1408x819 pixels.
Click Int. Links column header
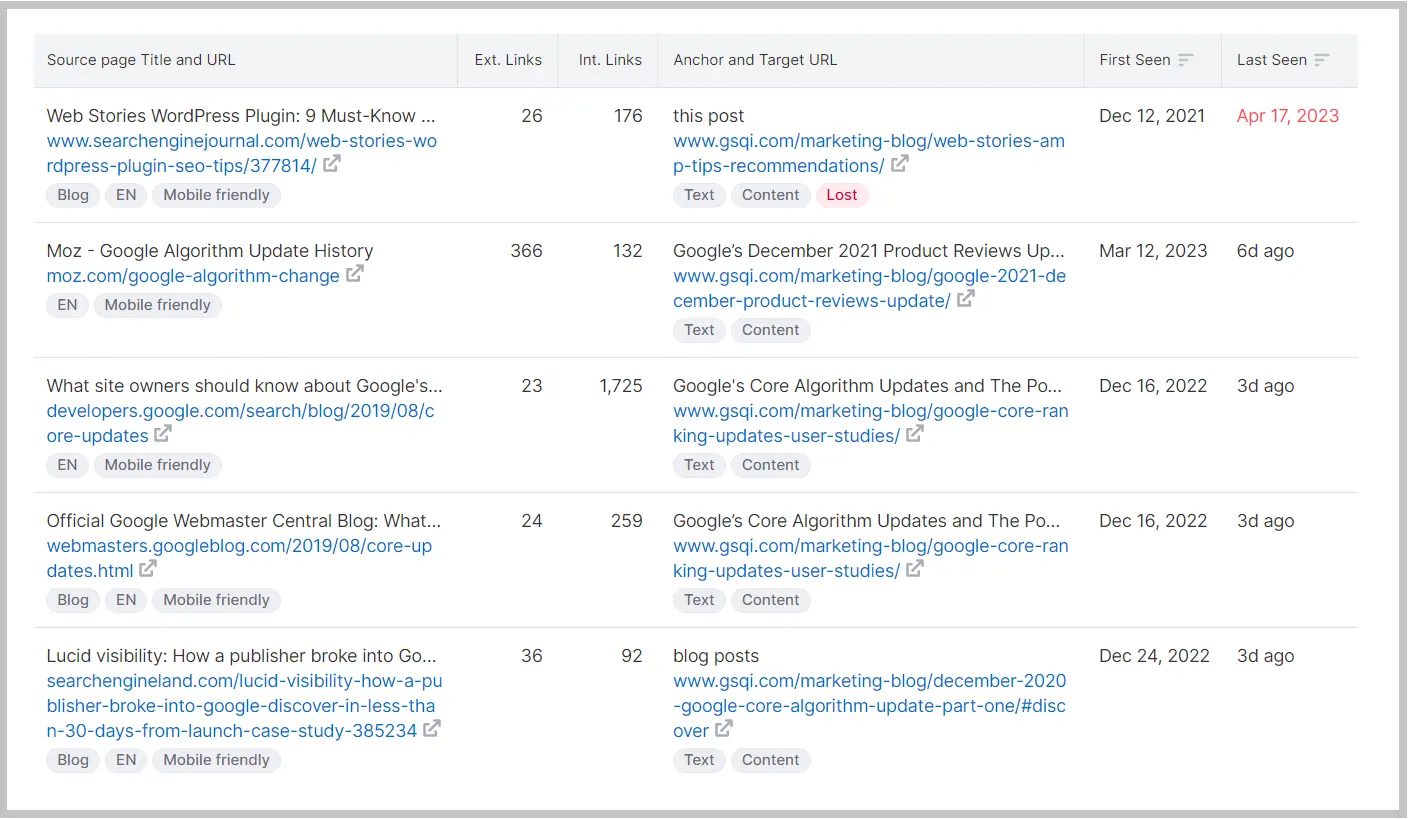[x=610, y=60]
